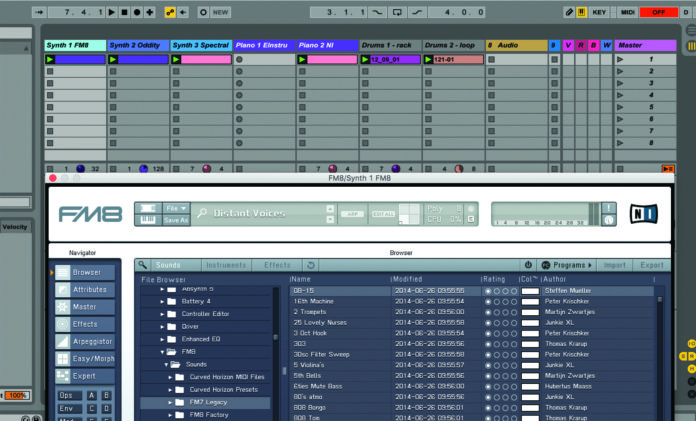696x421 pixels.
Task: Toggle the yellow automation arm button
Action: (x=170, y=12)
